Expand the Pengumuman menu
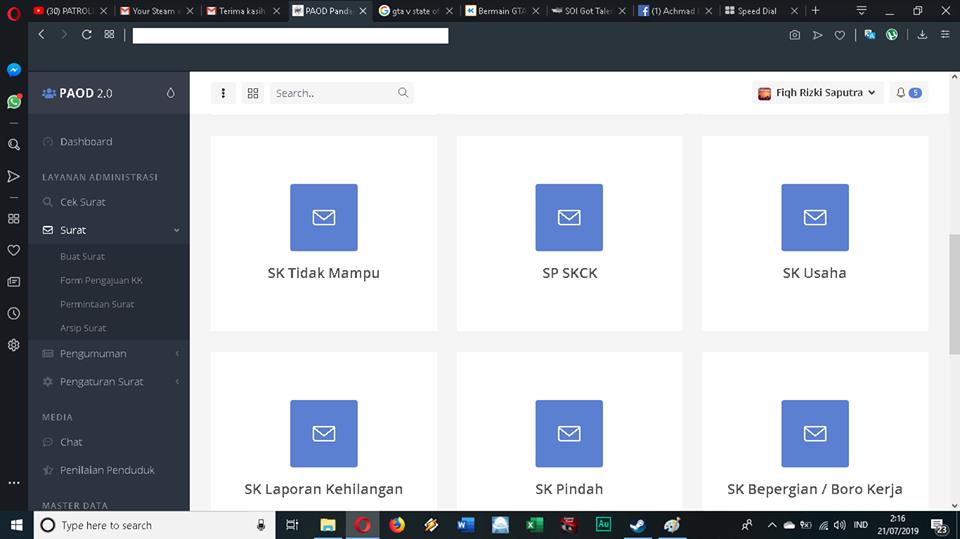 [109, 353]
